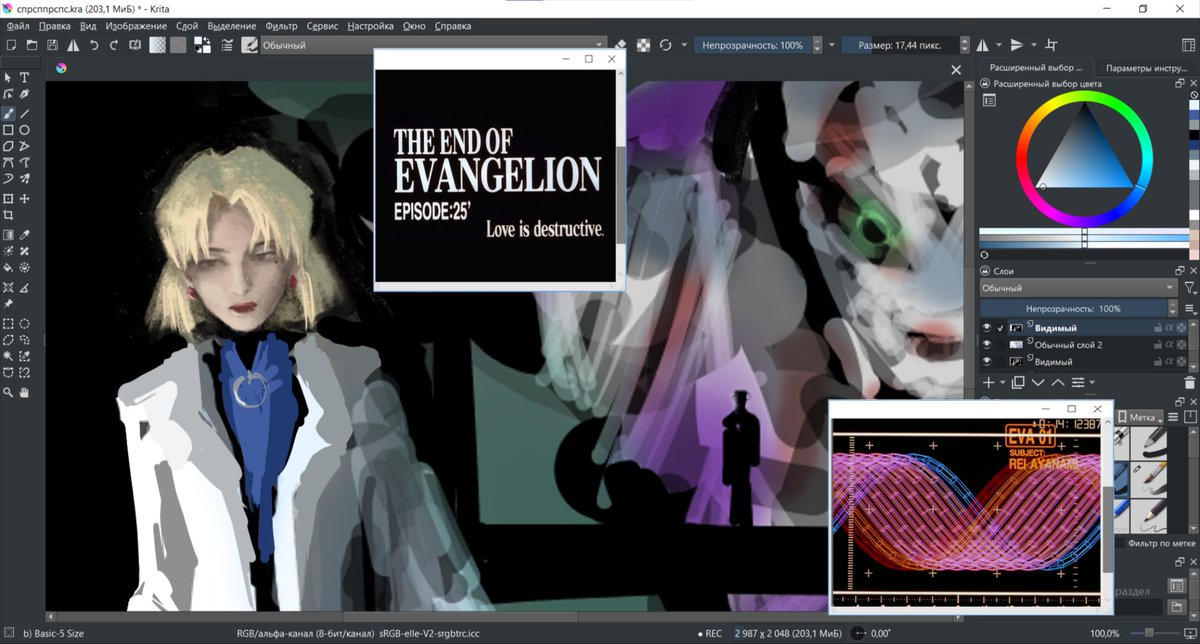This screenshot has height=644, width=1200.
Task: Hide the bottom Видимый layer
Action: point(986,362)
